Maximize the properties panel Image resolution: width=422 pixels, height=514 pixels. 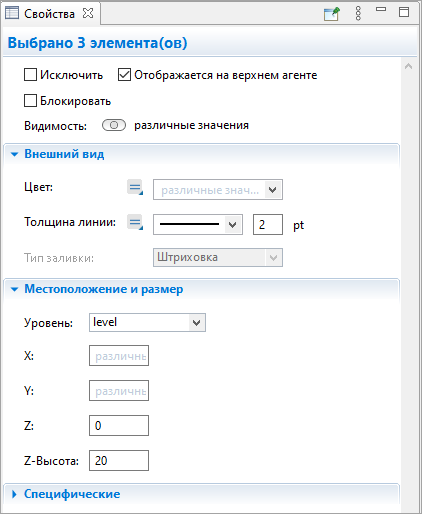coord(404,12)
